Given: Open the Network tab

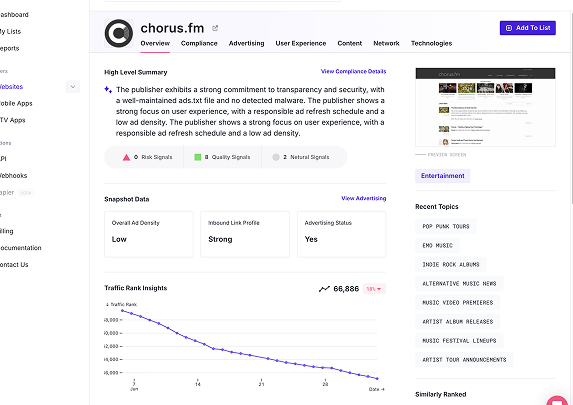Looking at the screenshot, I should coord(386,43).
